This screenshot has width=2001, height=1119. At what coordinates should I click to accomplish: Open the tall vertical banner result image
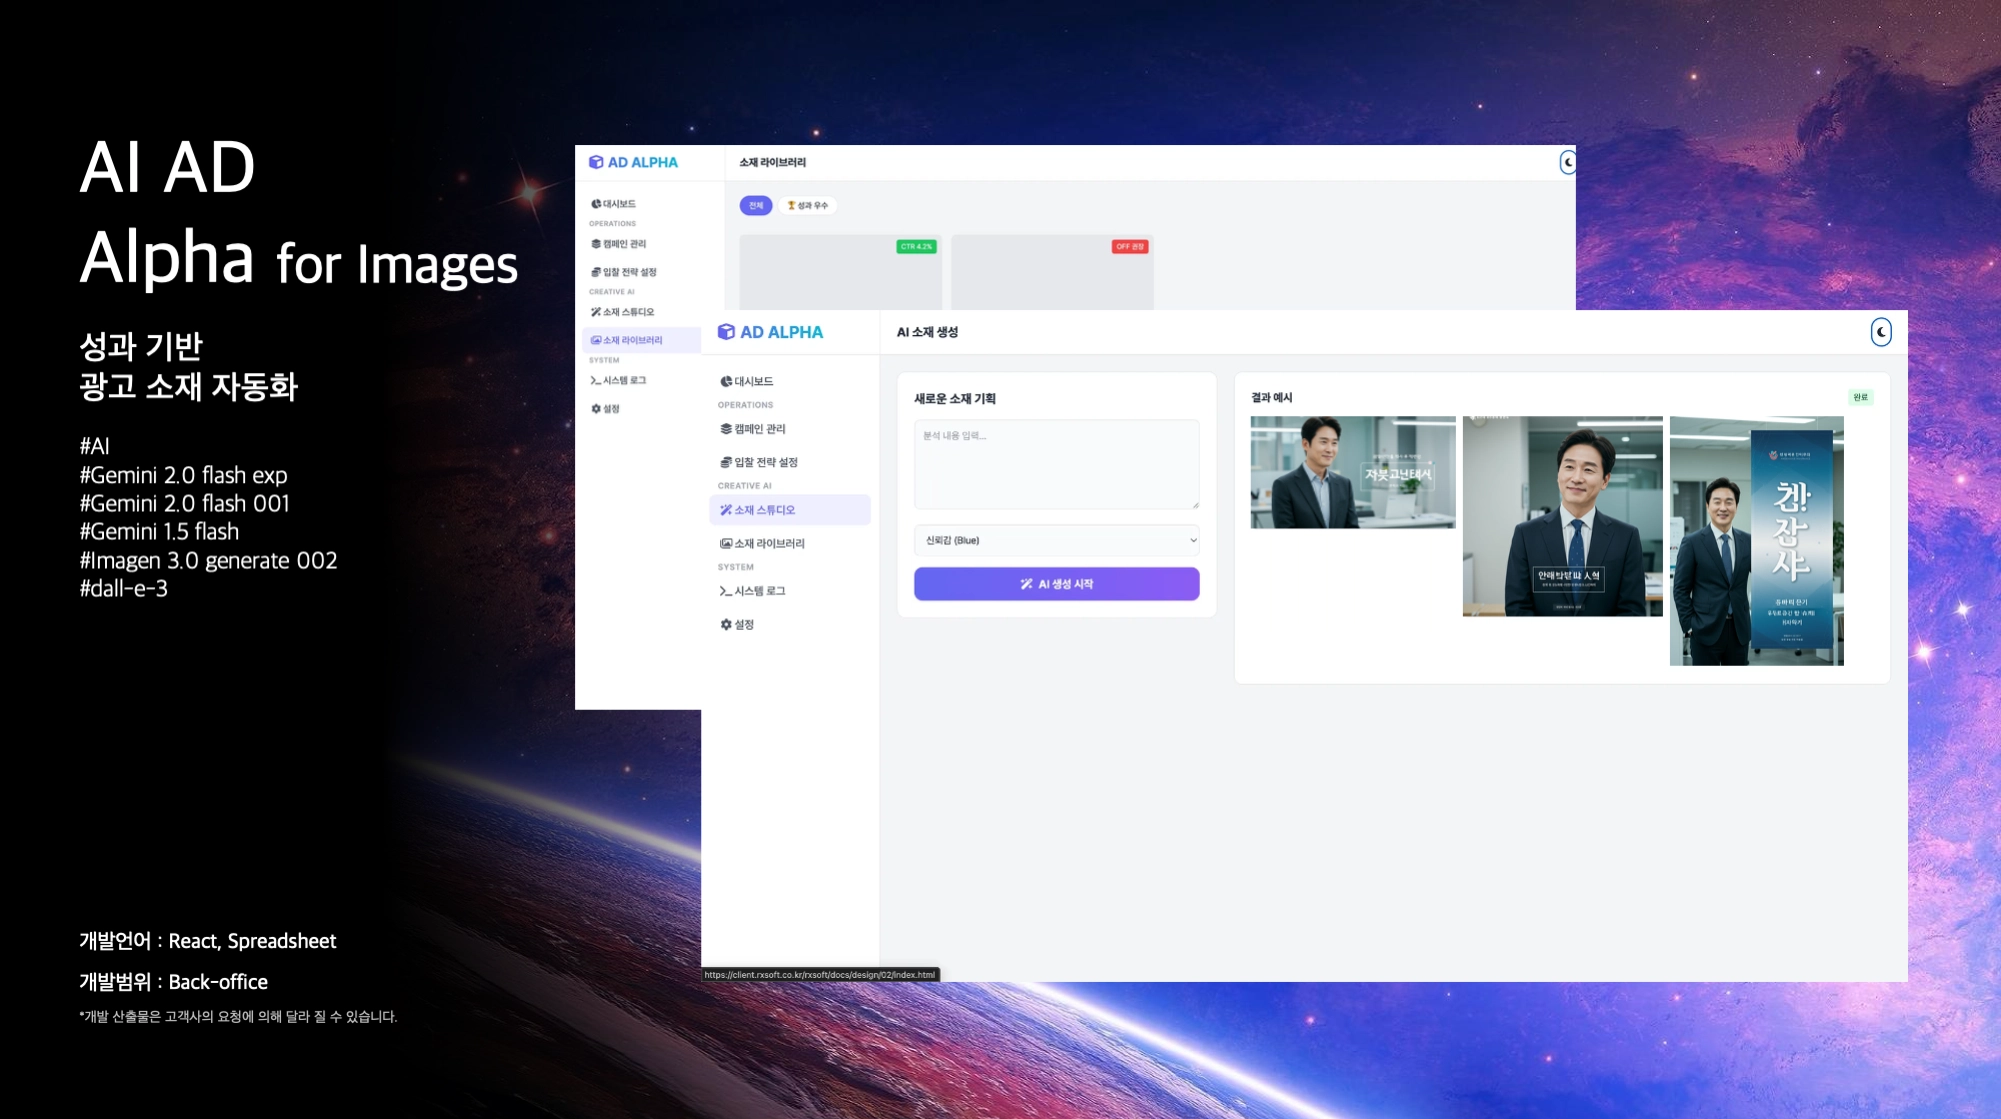[1756, 540]
